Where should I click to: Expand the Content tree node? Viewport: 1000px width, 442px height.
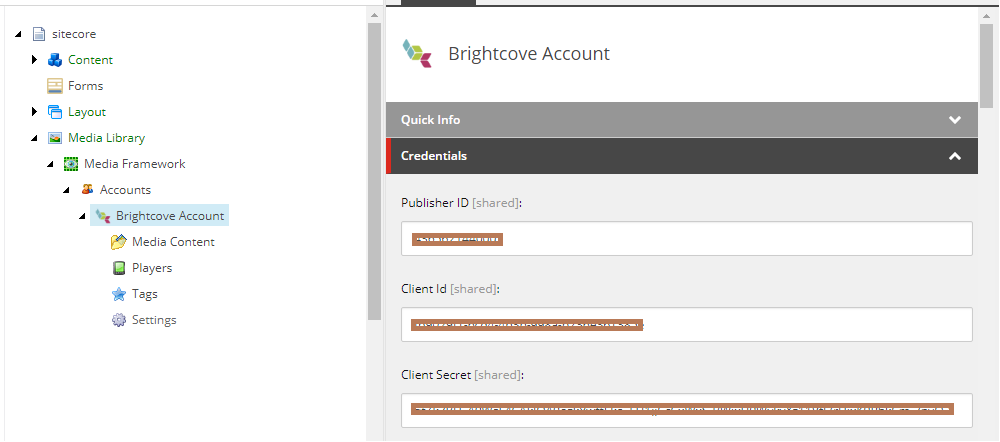click(x=34, y=60)
